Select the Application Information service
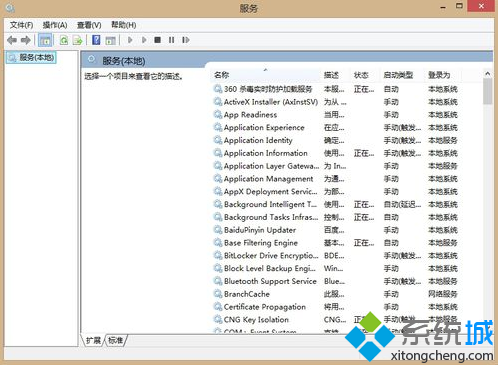This screenshot has width=498, height=366. point(336,153)
